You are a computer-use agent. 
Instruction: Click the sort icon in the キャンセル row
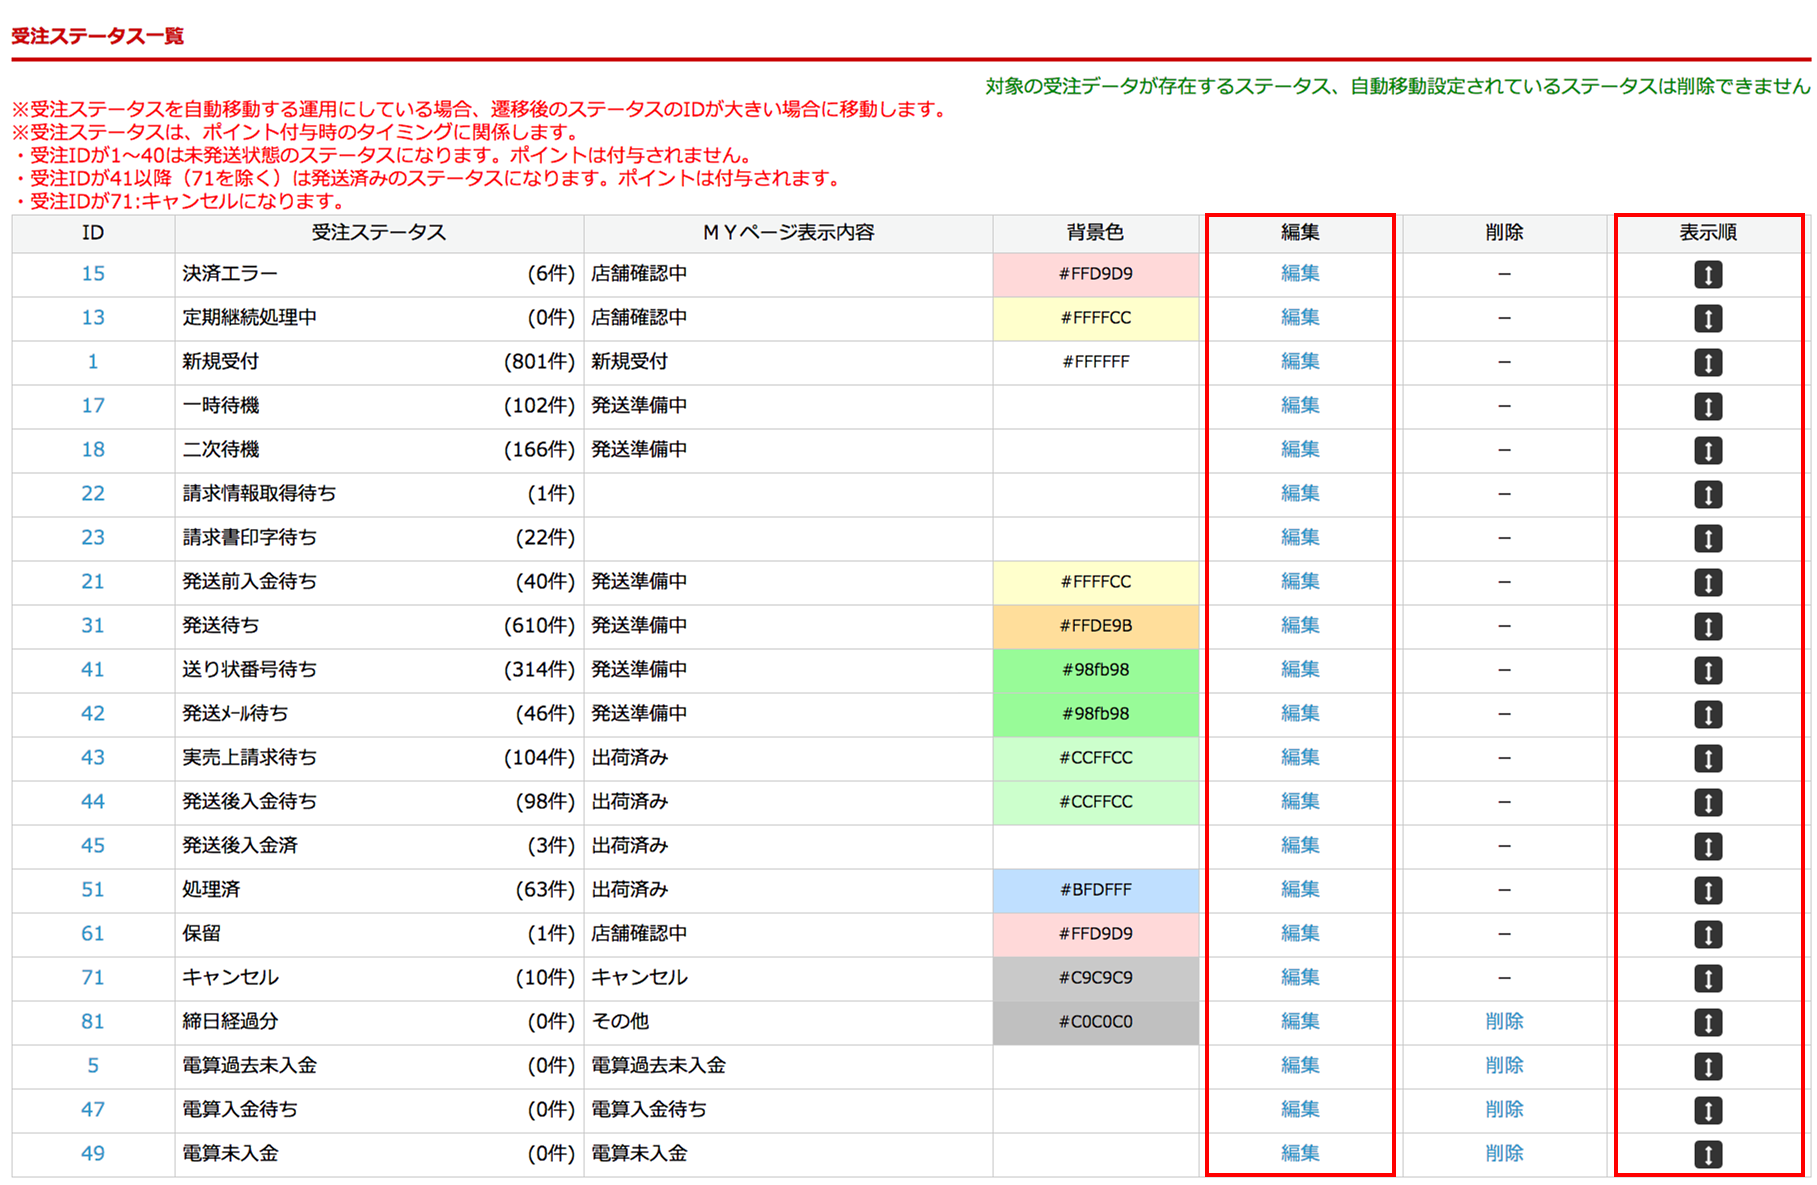pyautogui.click(x=1707, y=979)
